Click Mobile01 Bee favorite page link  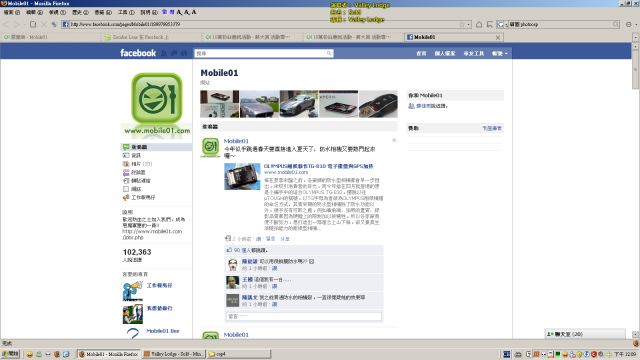[x=162, y=331]
